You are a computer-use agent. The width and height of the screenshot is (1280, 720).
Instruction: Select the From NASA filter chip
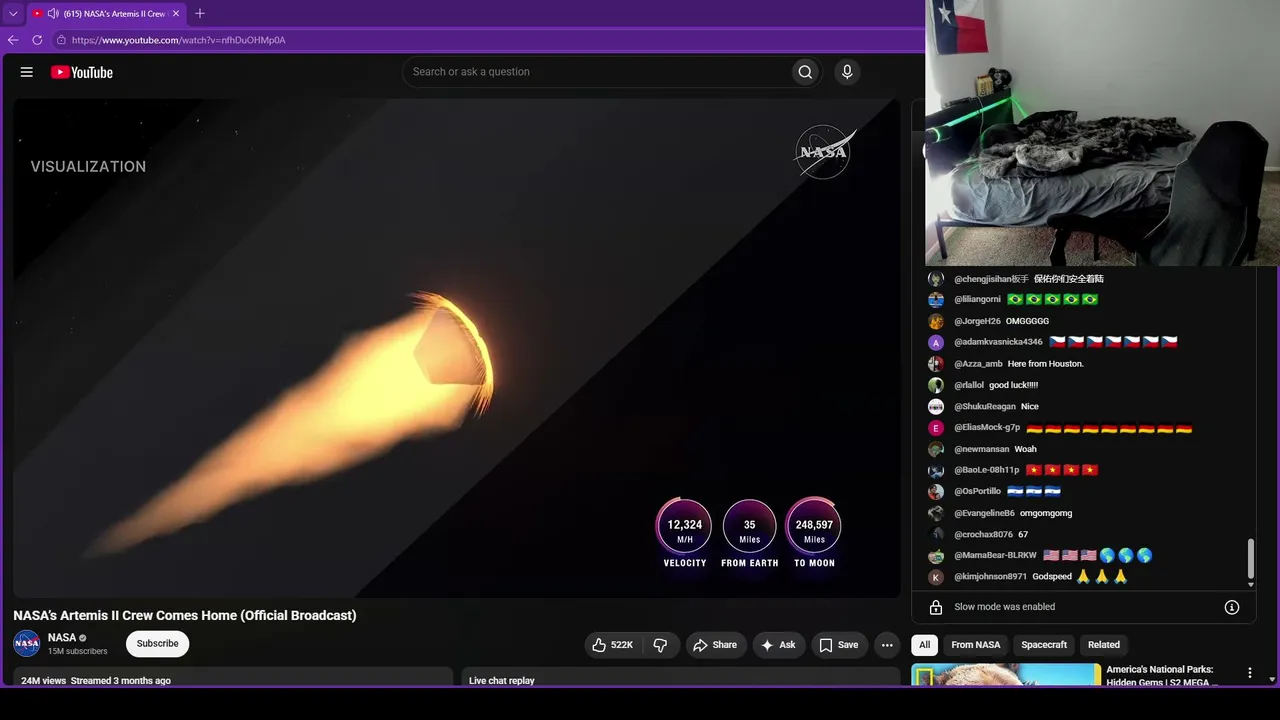point(976,645)
